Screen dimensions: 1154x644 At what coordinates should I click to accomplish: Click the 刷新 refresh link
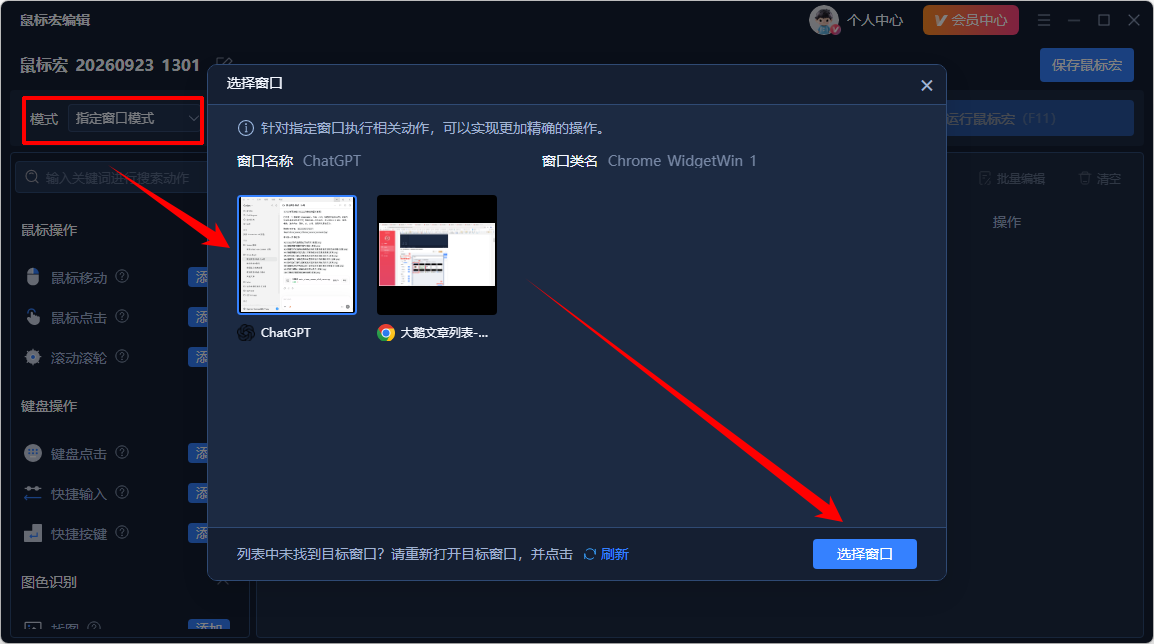(606, 554)
